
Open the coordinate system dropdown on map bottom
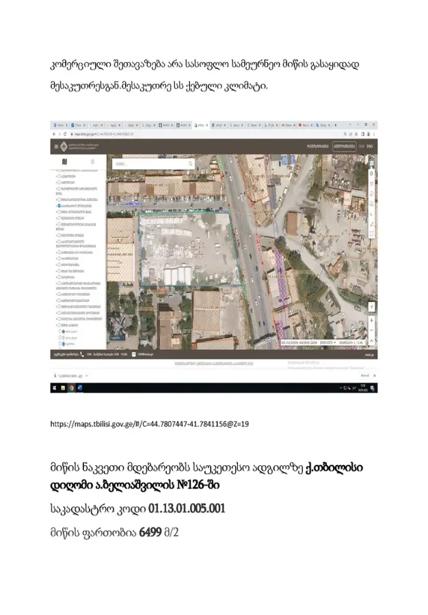[327, 342]
